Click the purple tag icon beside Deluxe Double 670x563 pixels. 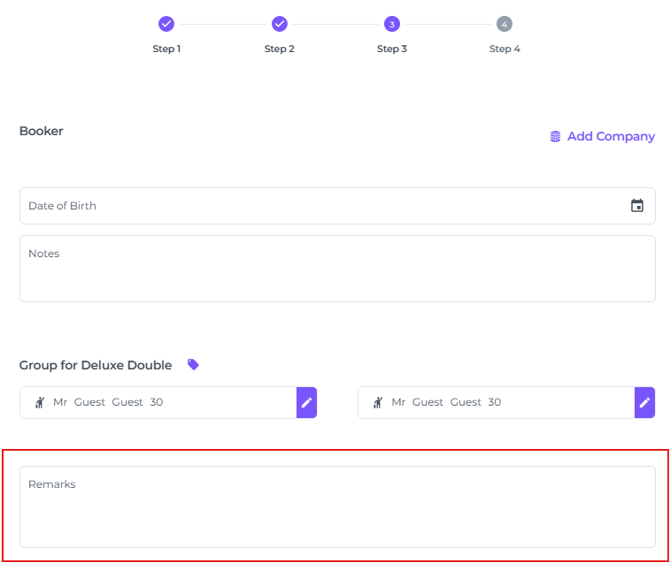[193, 365]
